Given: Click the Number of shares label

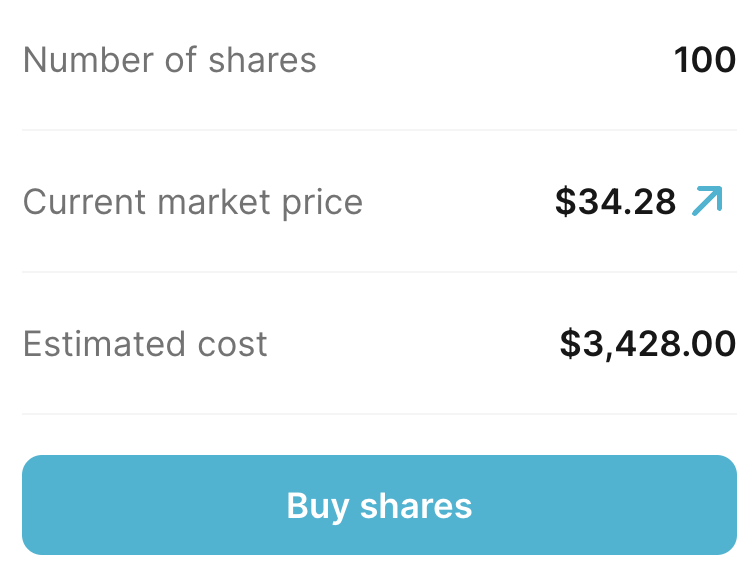Looking at the screenshot, I should pyautogui.click(x=169, y=60).
